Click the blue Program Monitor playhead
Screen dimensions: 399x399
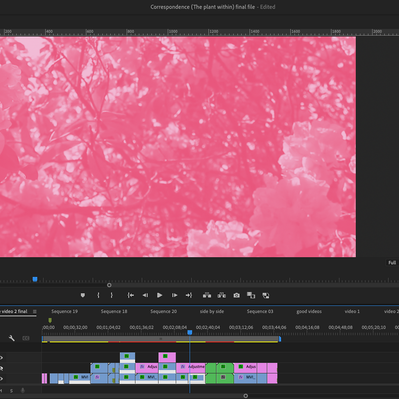35,279
